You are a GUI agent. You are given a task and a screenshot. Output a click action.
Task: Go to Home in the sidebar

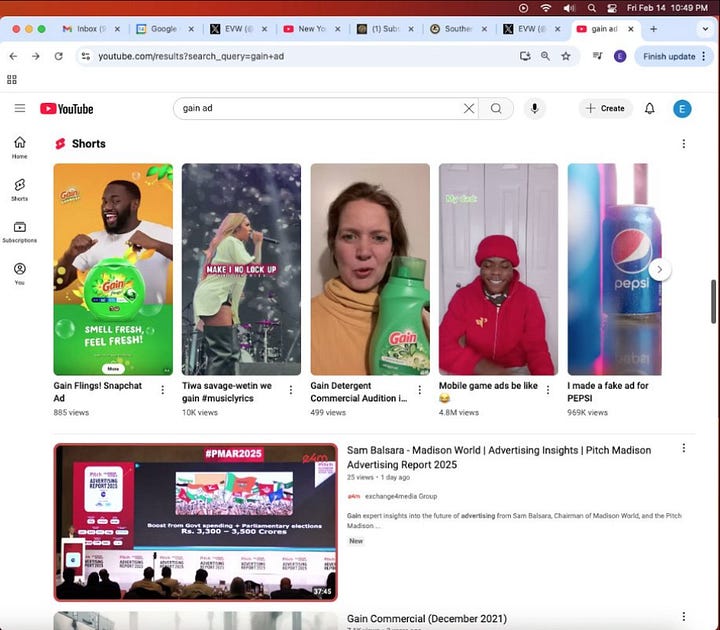(20, 147)
